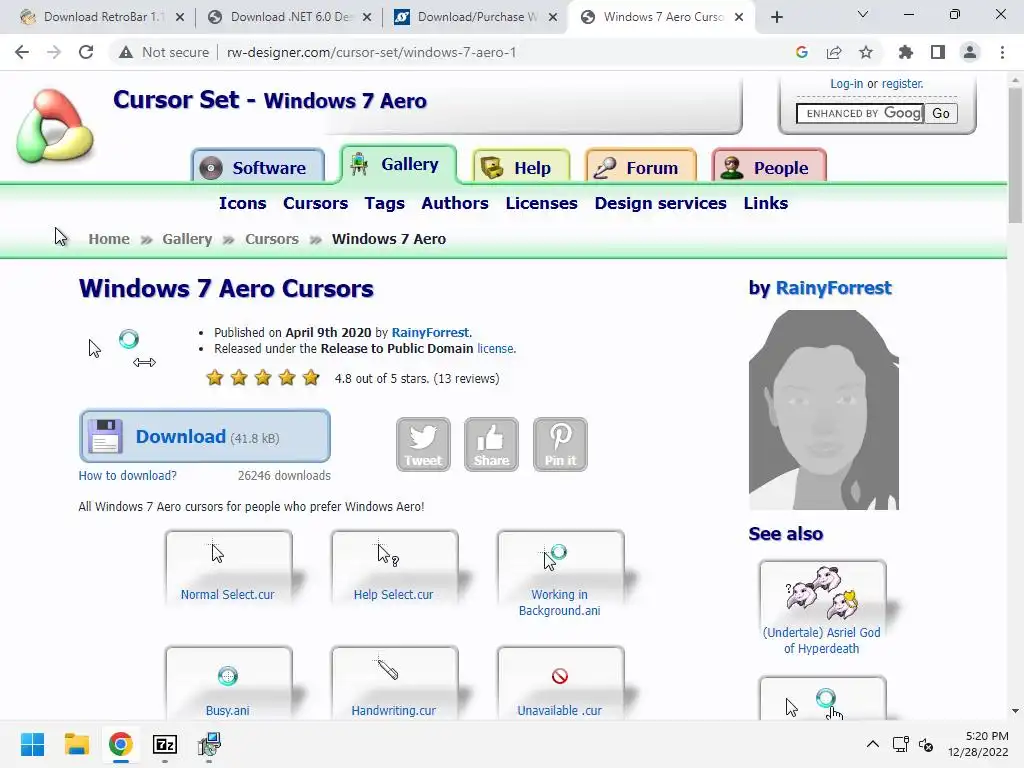The height and width of the screenshot is (768, 1024).
Task: Click the browser forward arrow
Action: coord(54,52)
